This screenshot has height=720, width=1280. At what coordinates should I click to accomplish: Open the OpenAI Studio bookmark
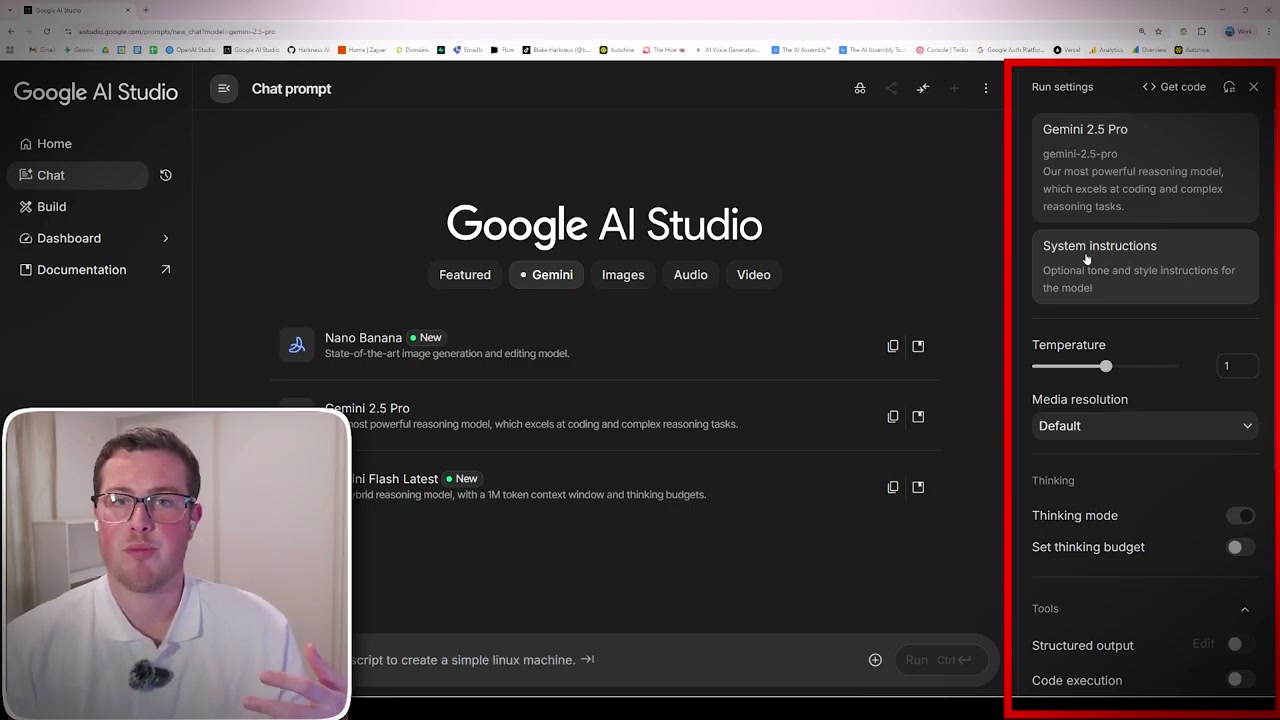click(x=191, y=50)
